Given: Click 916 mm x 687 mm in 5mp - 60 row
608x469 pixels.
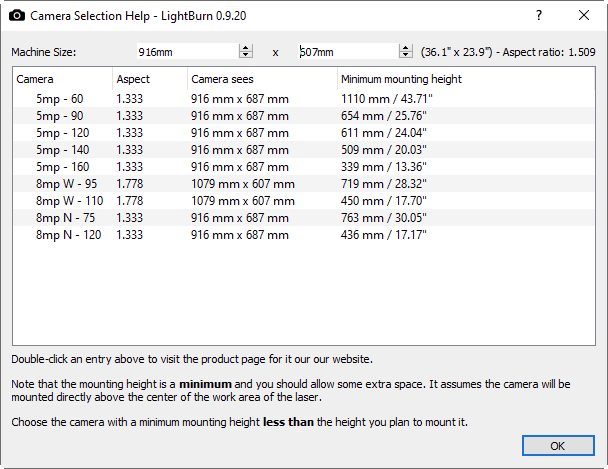Looking at the screenshot, I should click(240, 99).
